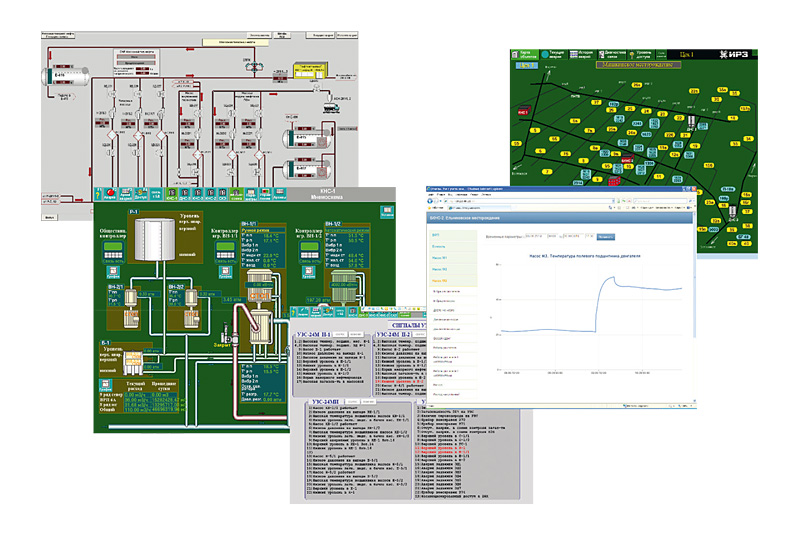Open Текущие аварии in map window toolbar
This screenshot has width=800, height=536.
pos(553,54)
